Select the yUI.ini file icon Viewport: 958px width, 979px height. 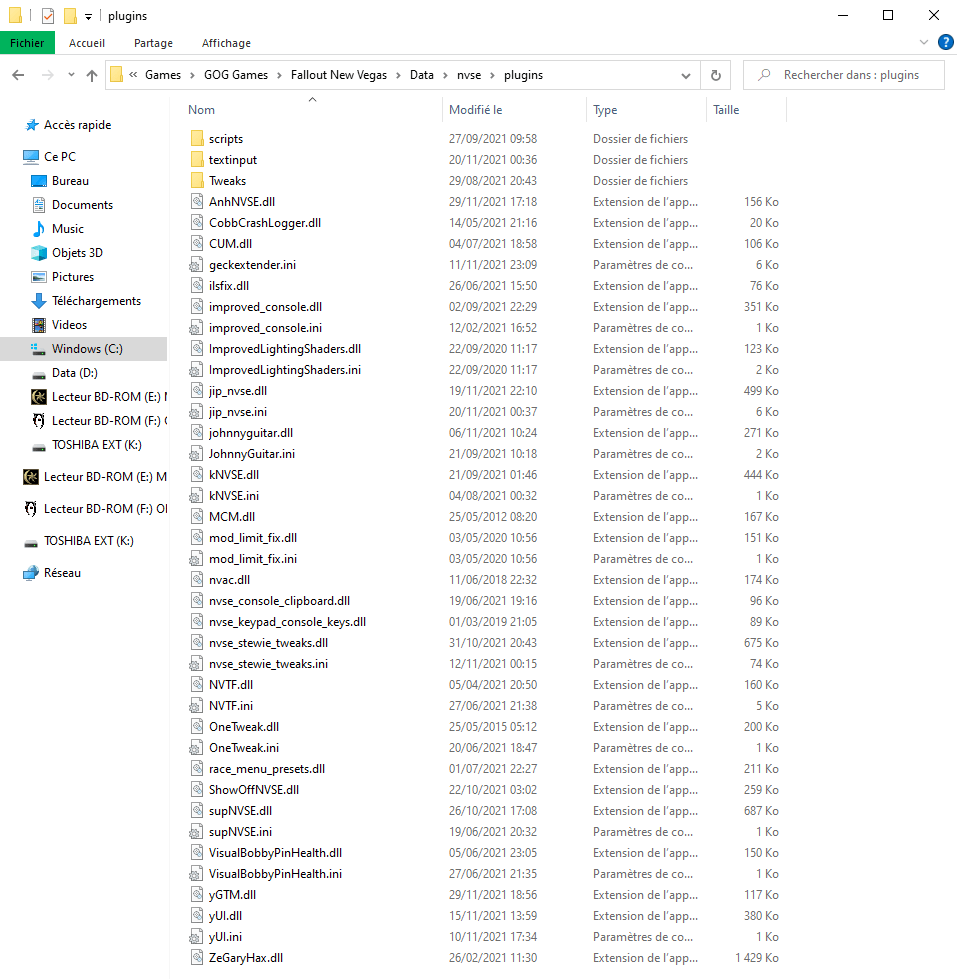tap(197, 937)
